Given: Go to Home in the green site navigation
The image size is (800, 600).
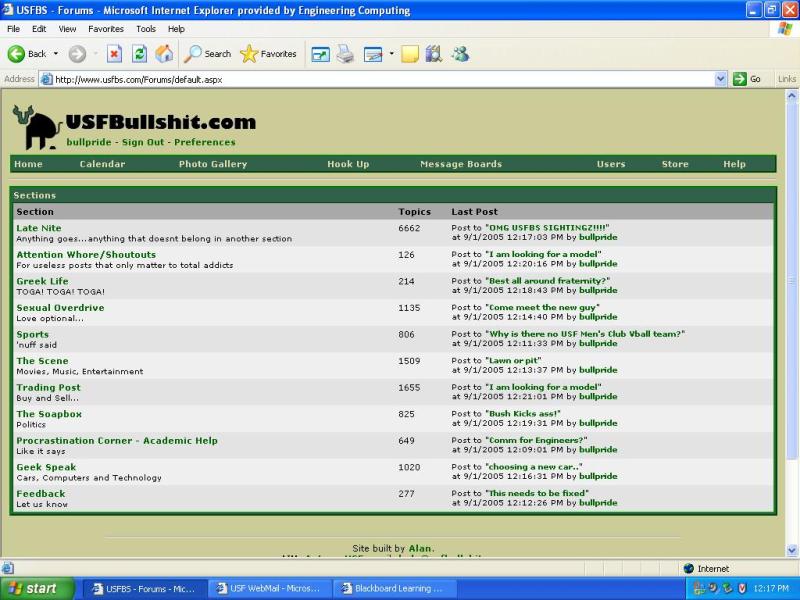Looking at the screenshot, I should pos(28,164).
